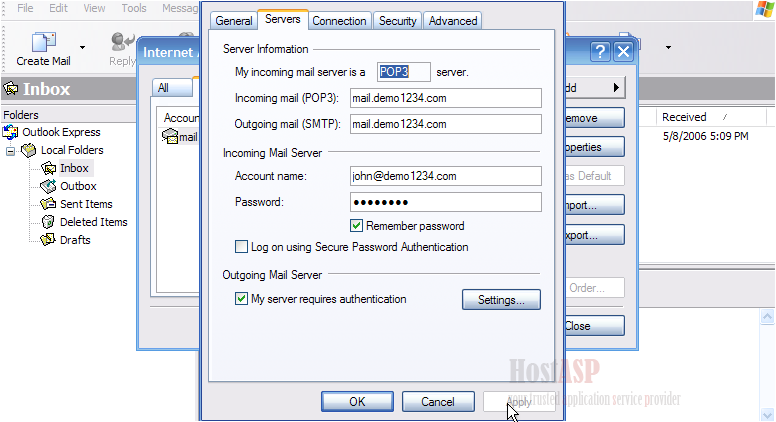
Task: Open the Sent Items folder
Action: coord(85,204)
